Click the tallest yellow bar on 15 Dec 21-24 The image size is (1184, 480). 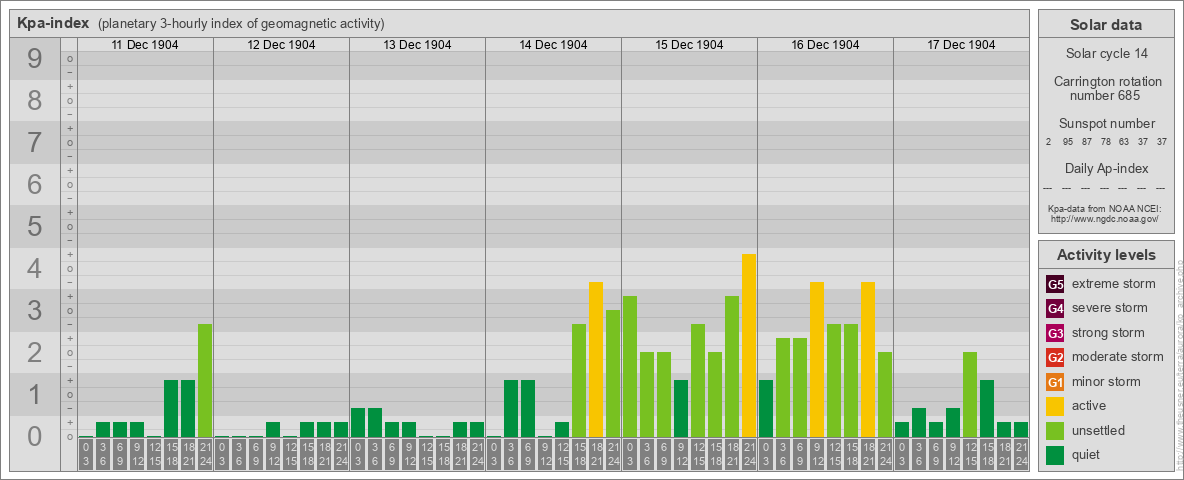click(749, 346)
